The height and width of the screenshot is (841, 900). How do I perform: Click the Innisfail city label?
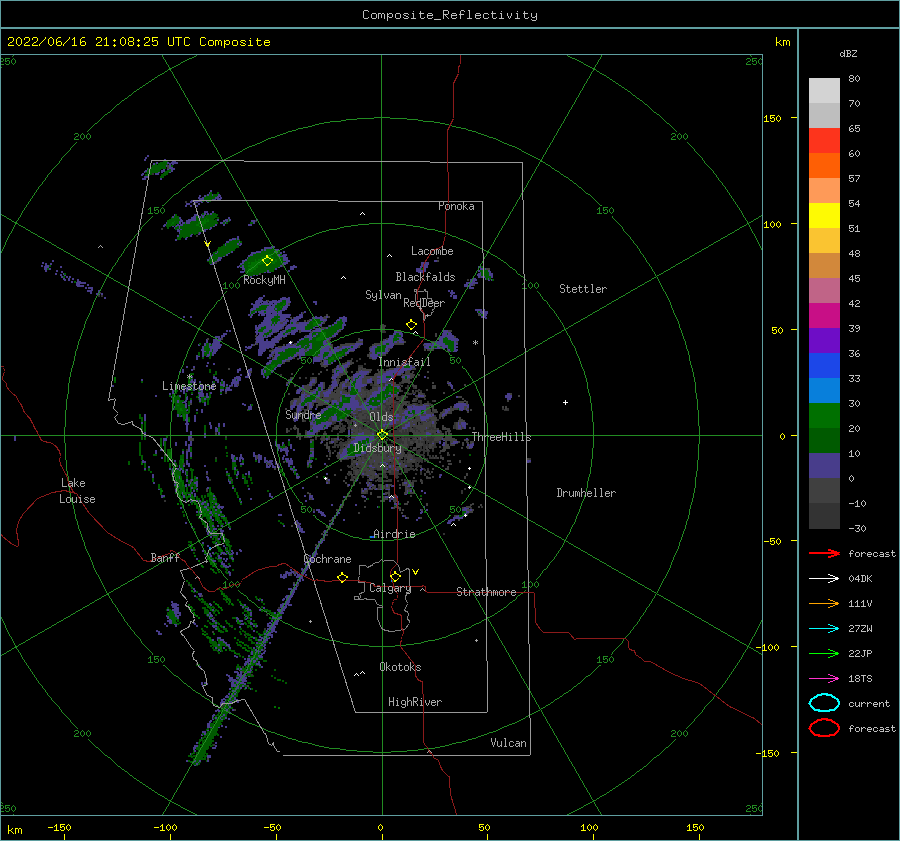[x=404, y=362]
